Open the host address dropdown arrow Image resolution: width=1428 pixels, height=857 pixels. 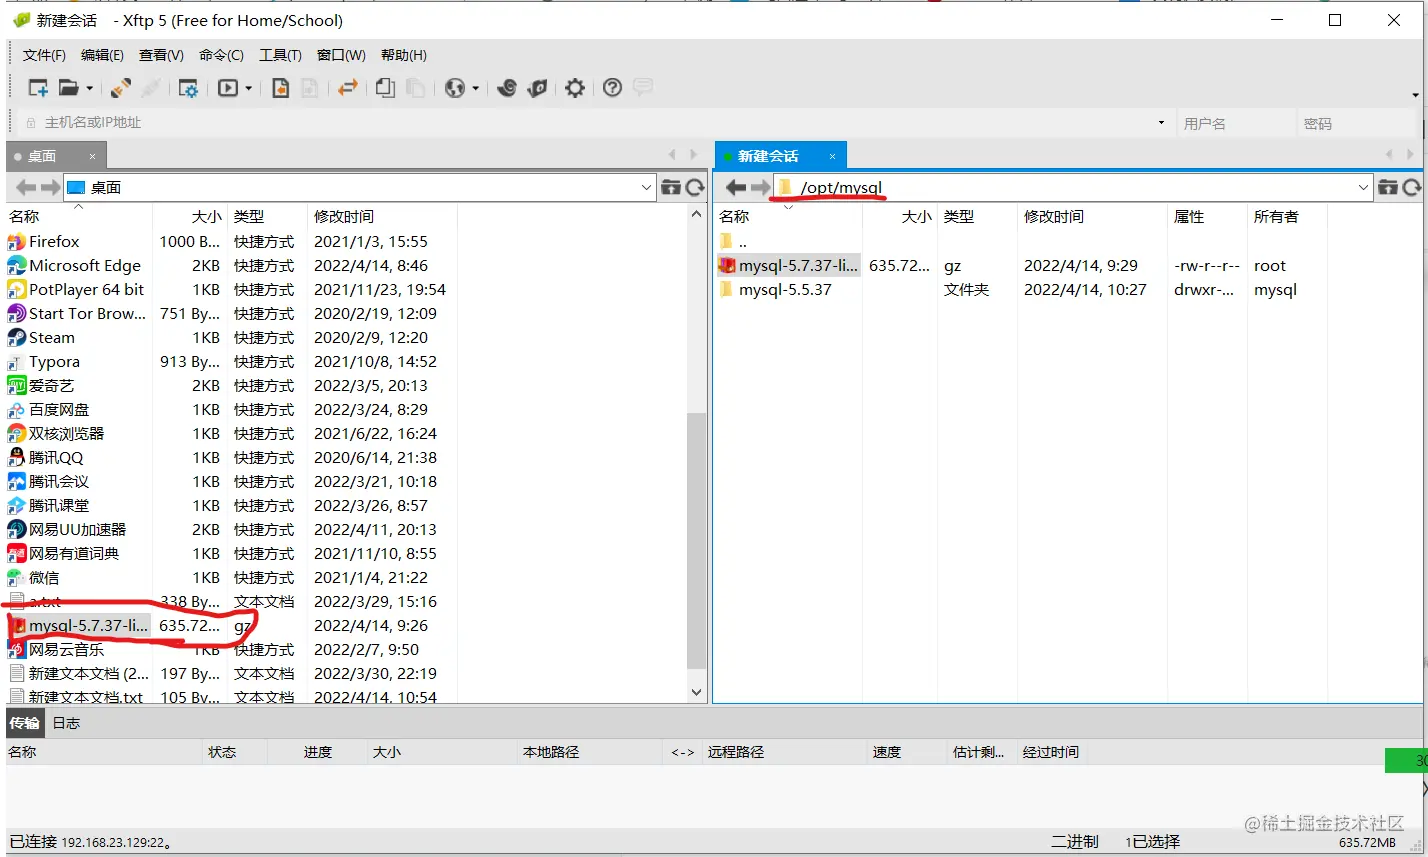pos(1161,123)
